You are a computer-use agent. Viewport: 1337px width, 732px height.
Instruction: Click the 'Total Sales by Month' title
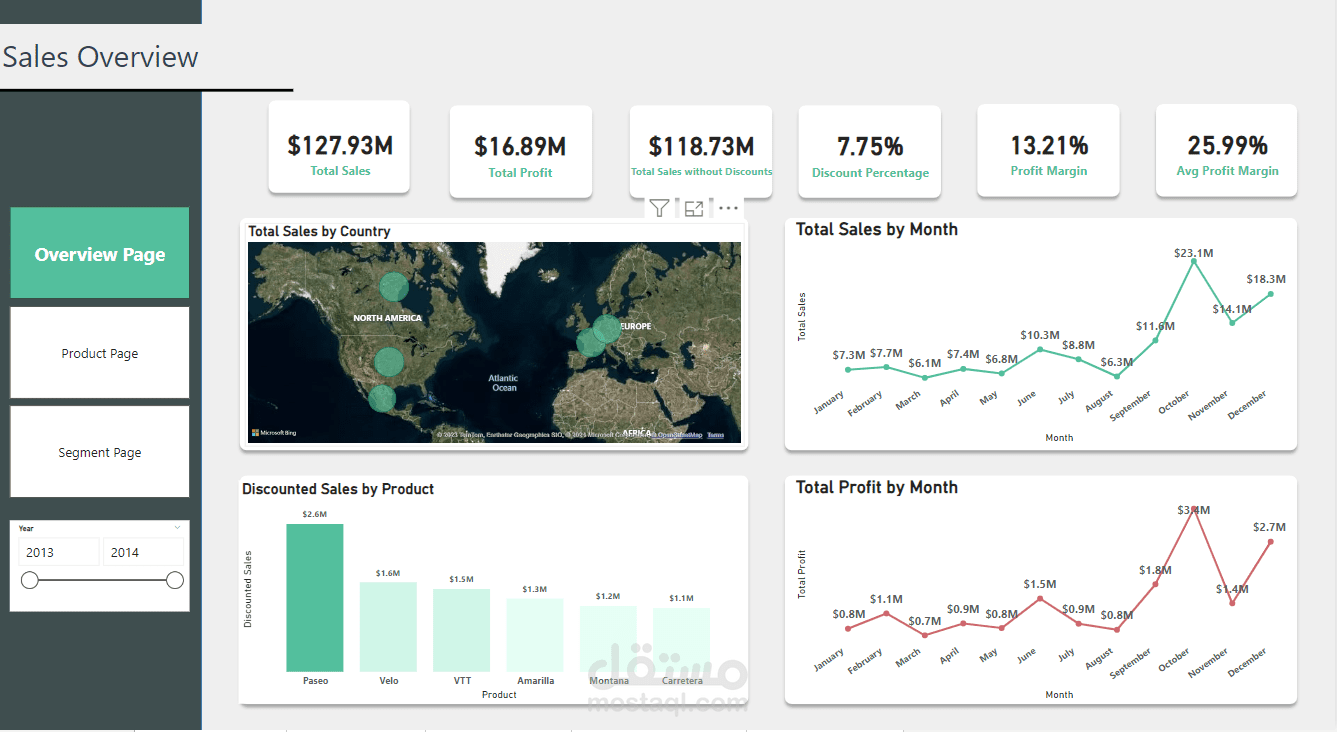[x=877, y=229]
